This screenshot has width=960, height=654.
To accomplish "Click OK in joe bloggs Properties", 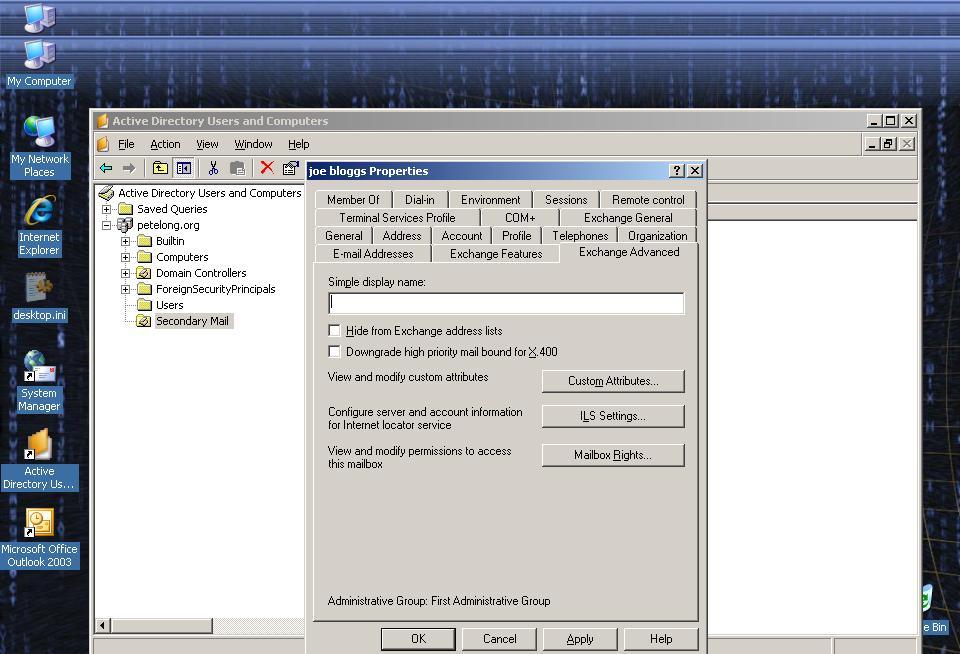I will 418,639.
